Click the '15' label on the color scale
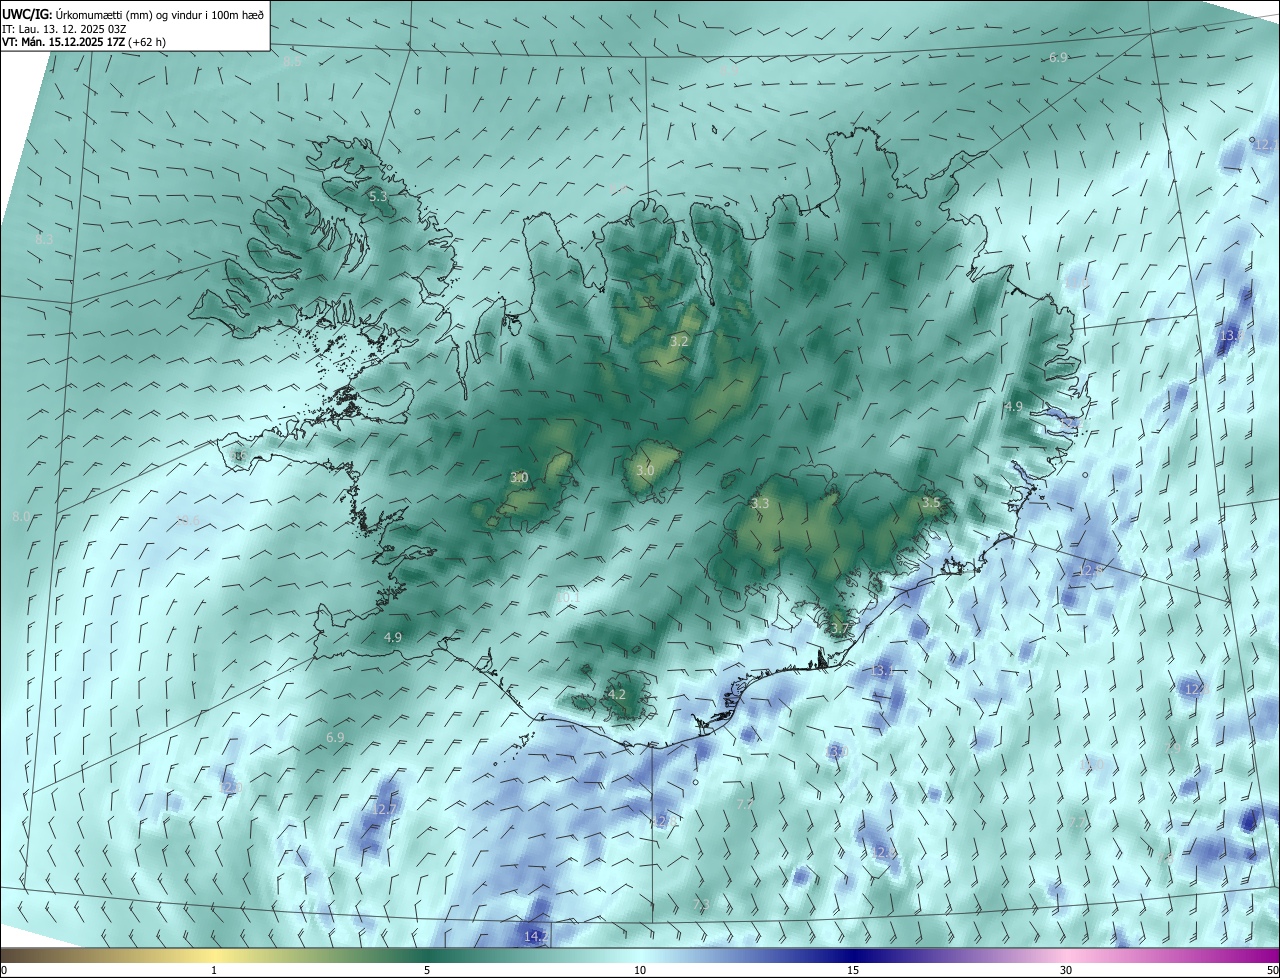The width and height of the screenshot is (1280, 978). [x=853, y=970]
